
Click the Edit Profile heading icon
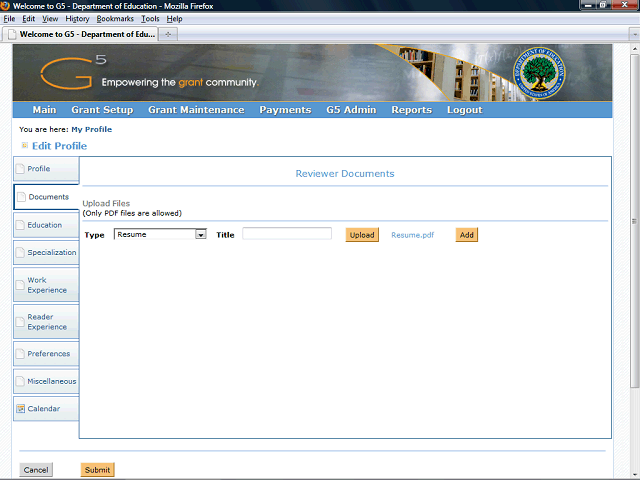pos(24,145)
